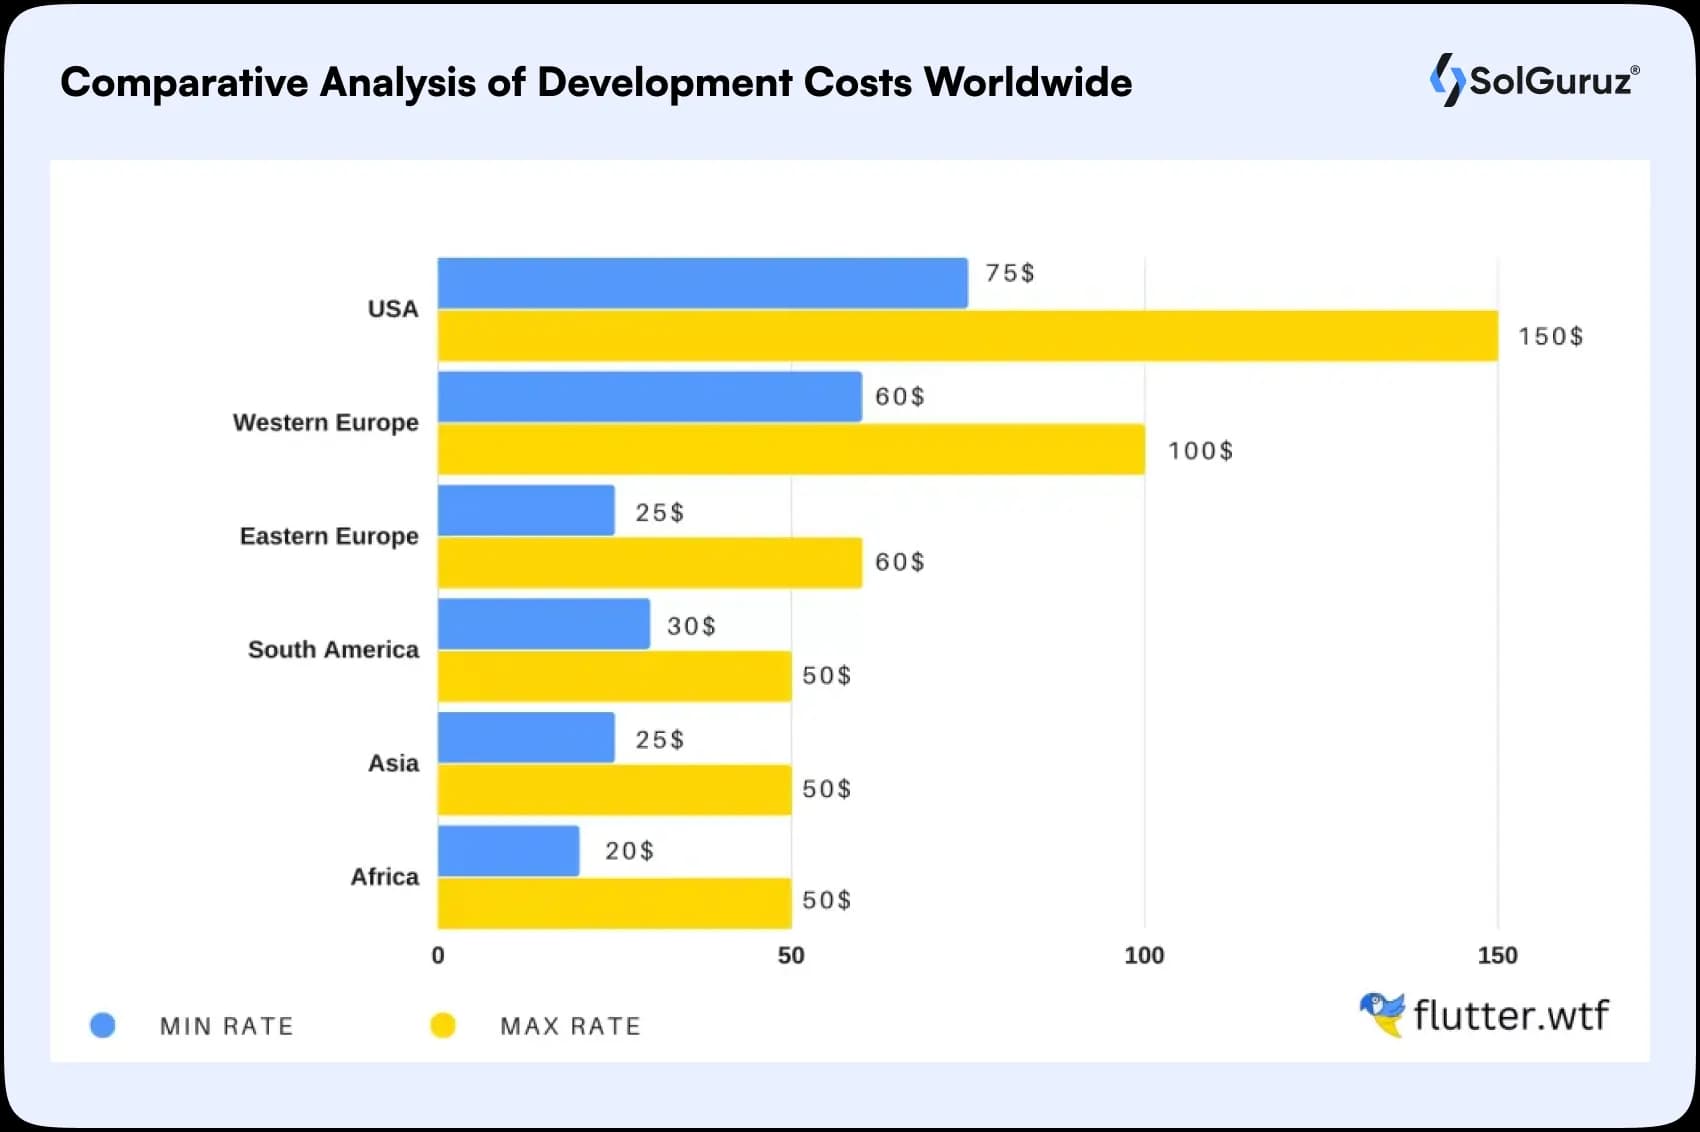Click the yellow MAX RATE legend dot
This screenshot has height=1132, width=1700.
444,1025
